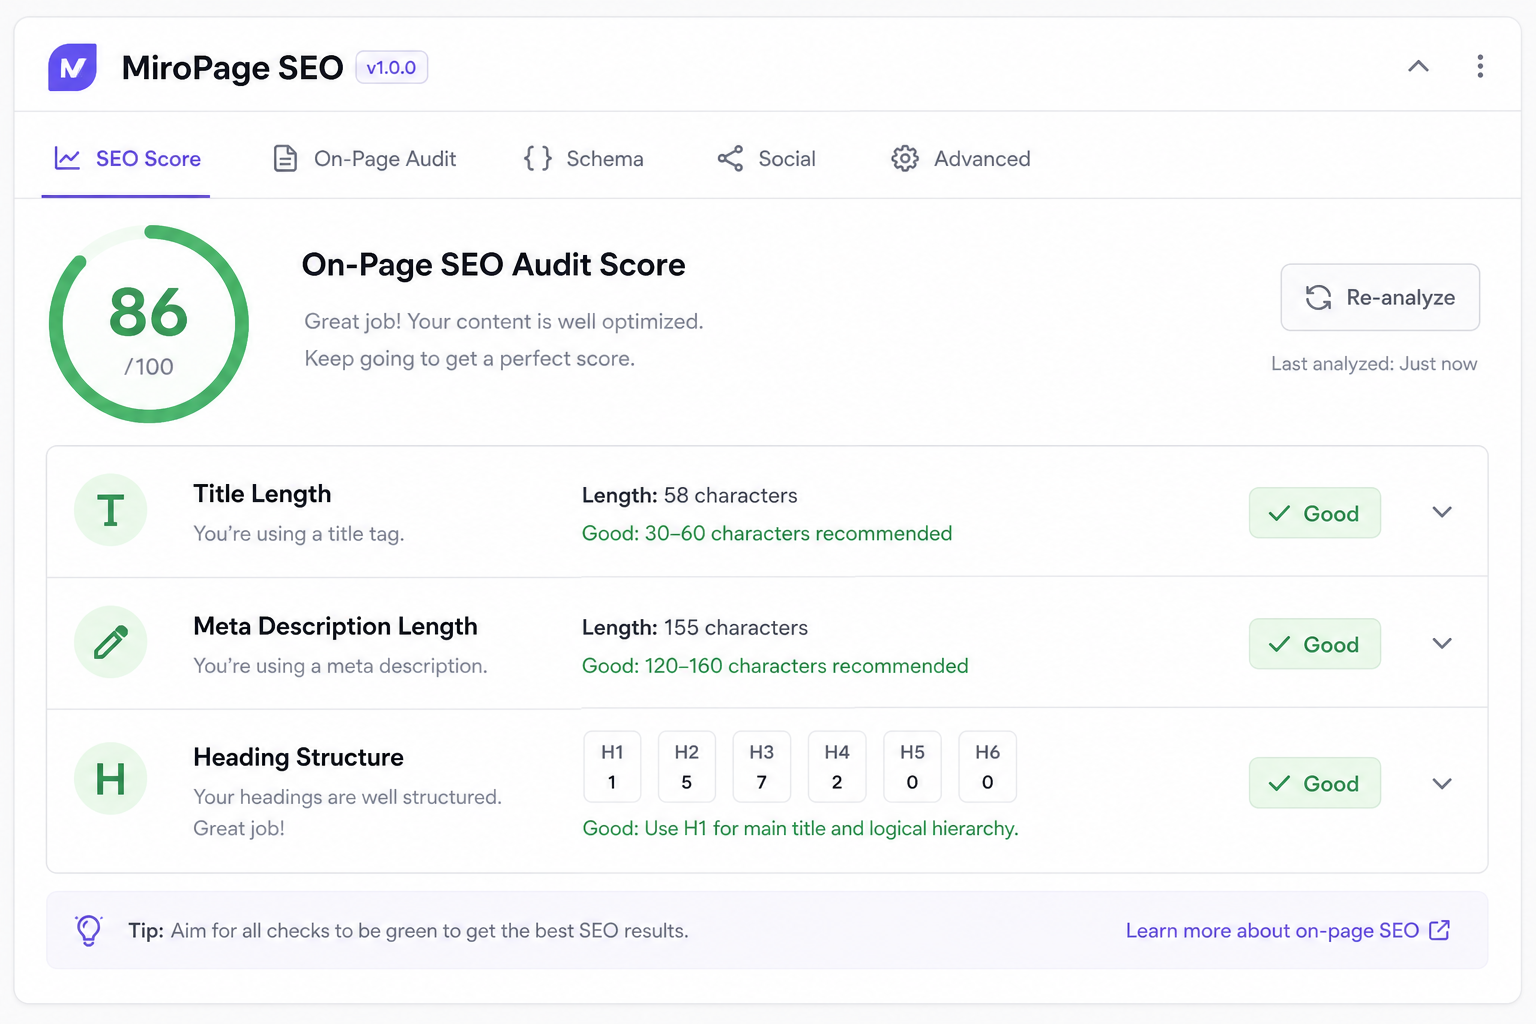Click the H5 count box

912,767
